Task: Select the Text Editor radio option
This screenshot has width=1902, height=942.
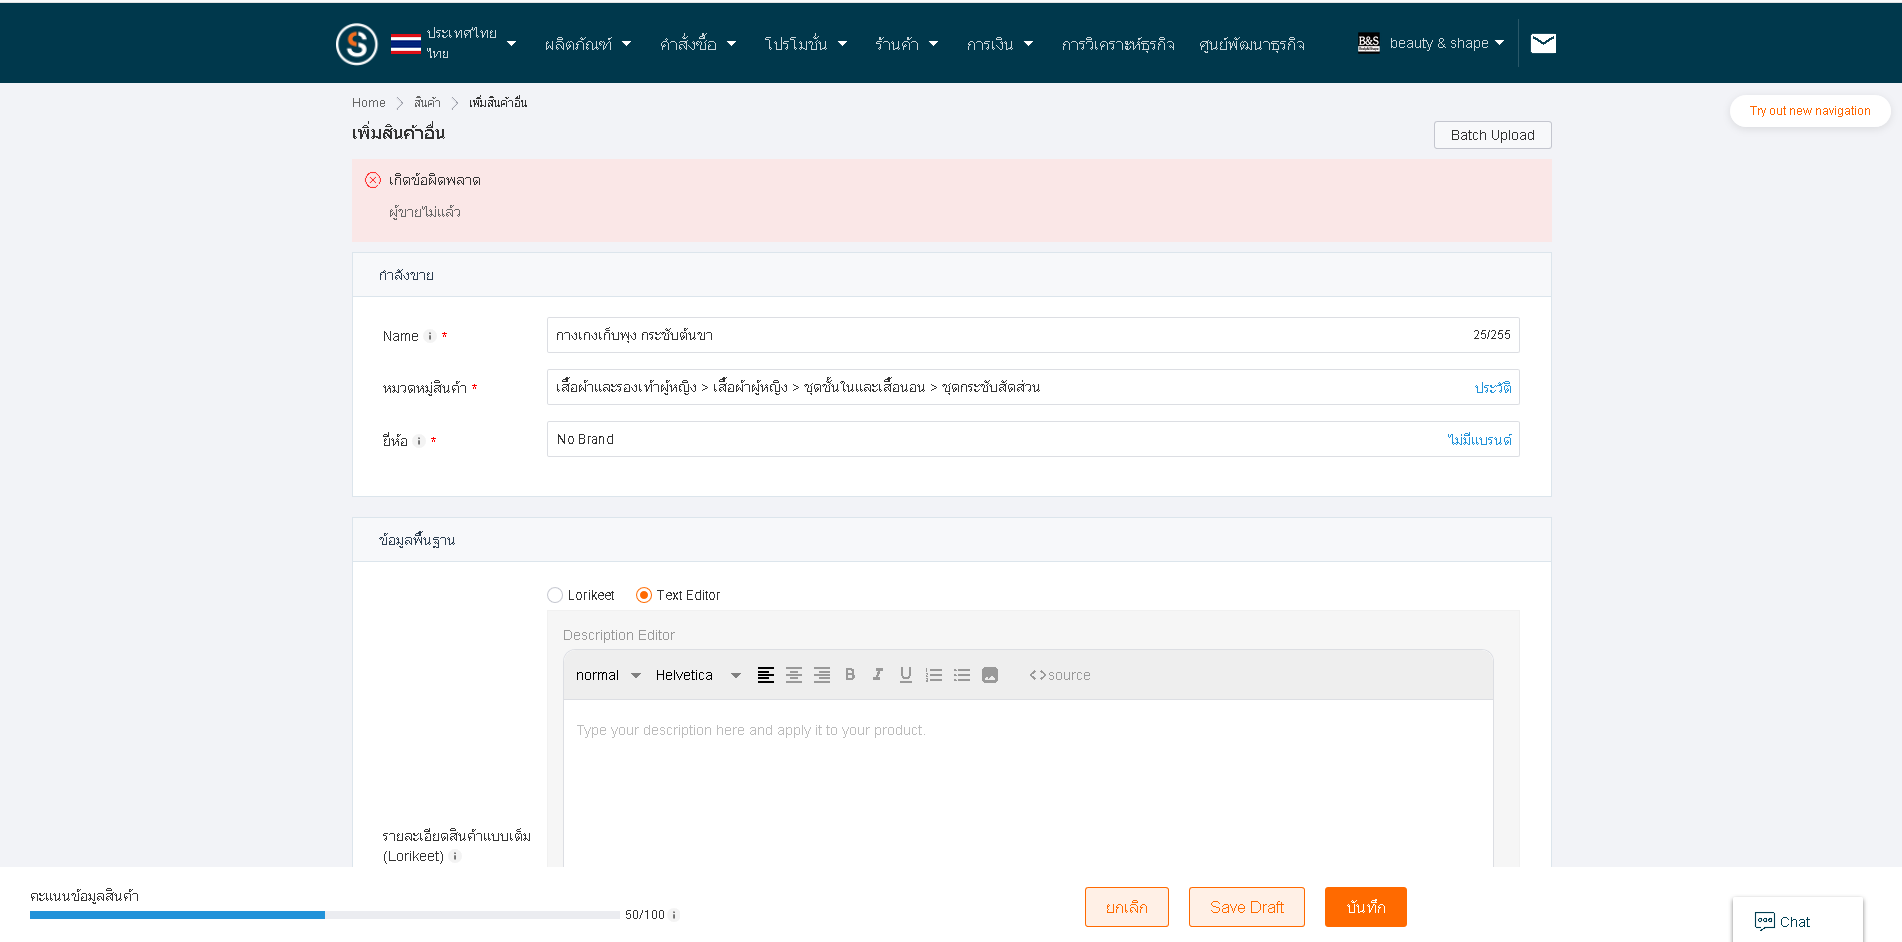Action: 644,595
